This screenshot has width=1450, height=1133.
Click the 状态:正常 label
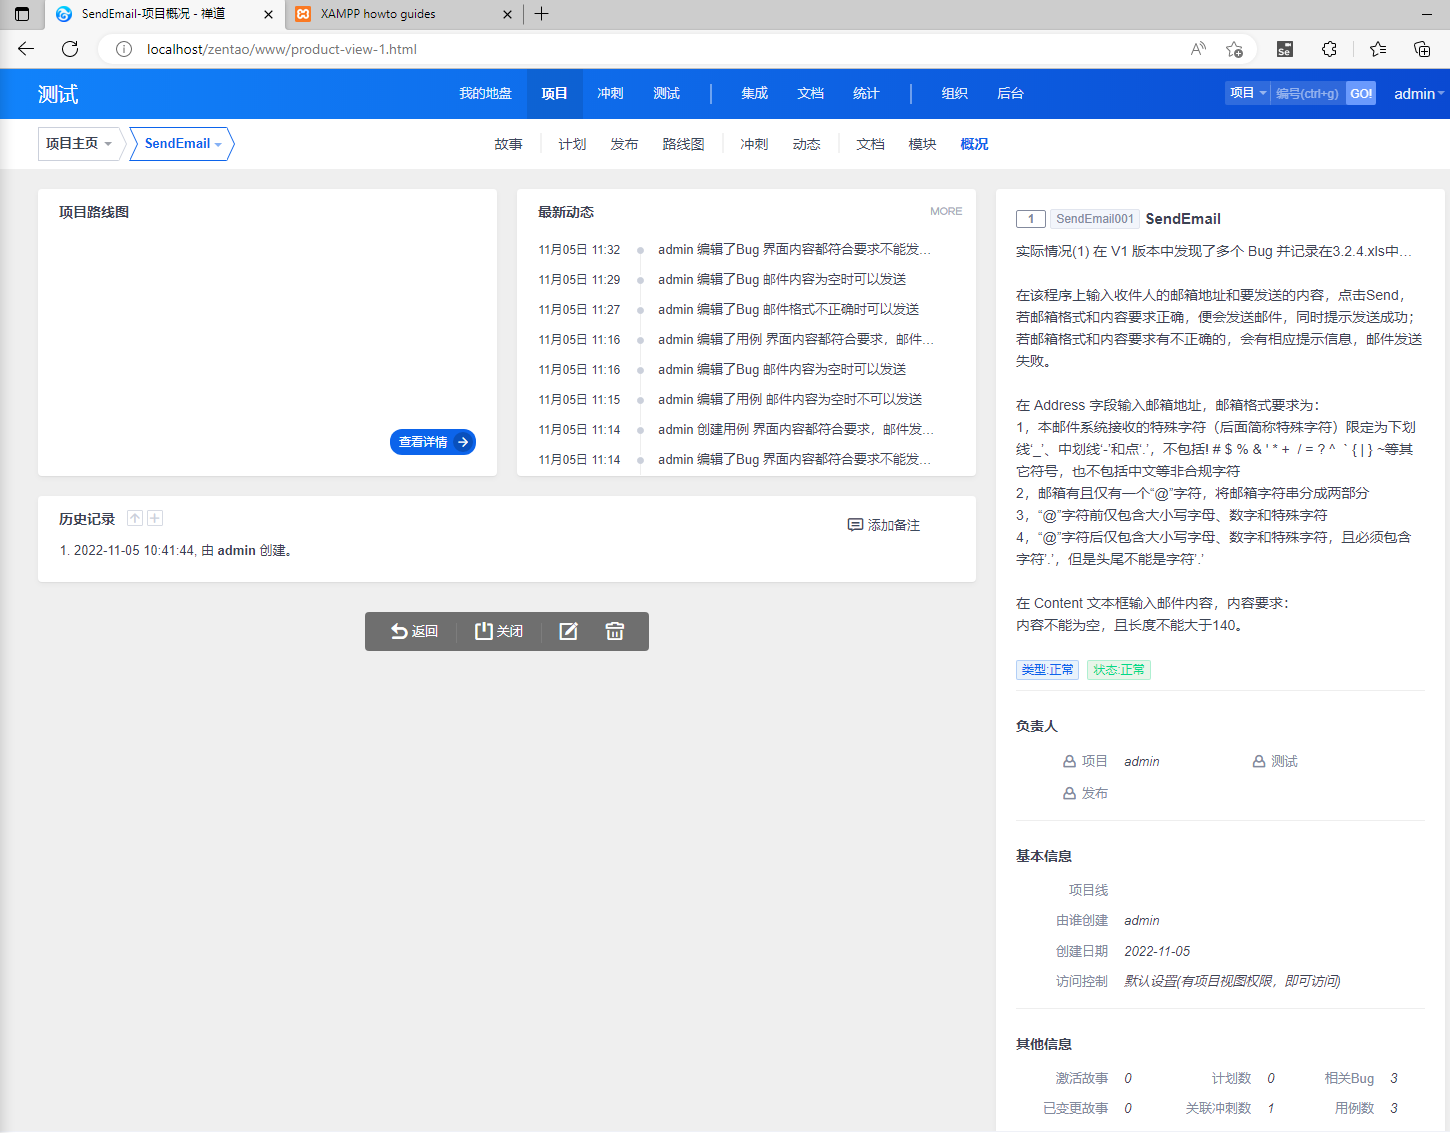pyautogui.click(x=1119, y=669)
